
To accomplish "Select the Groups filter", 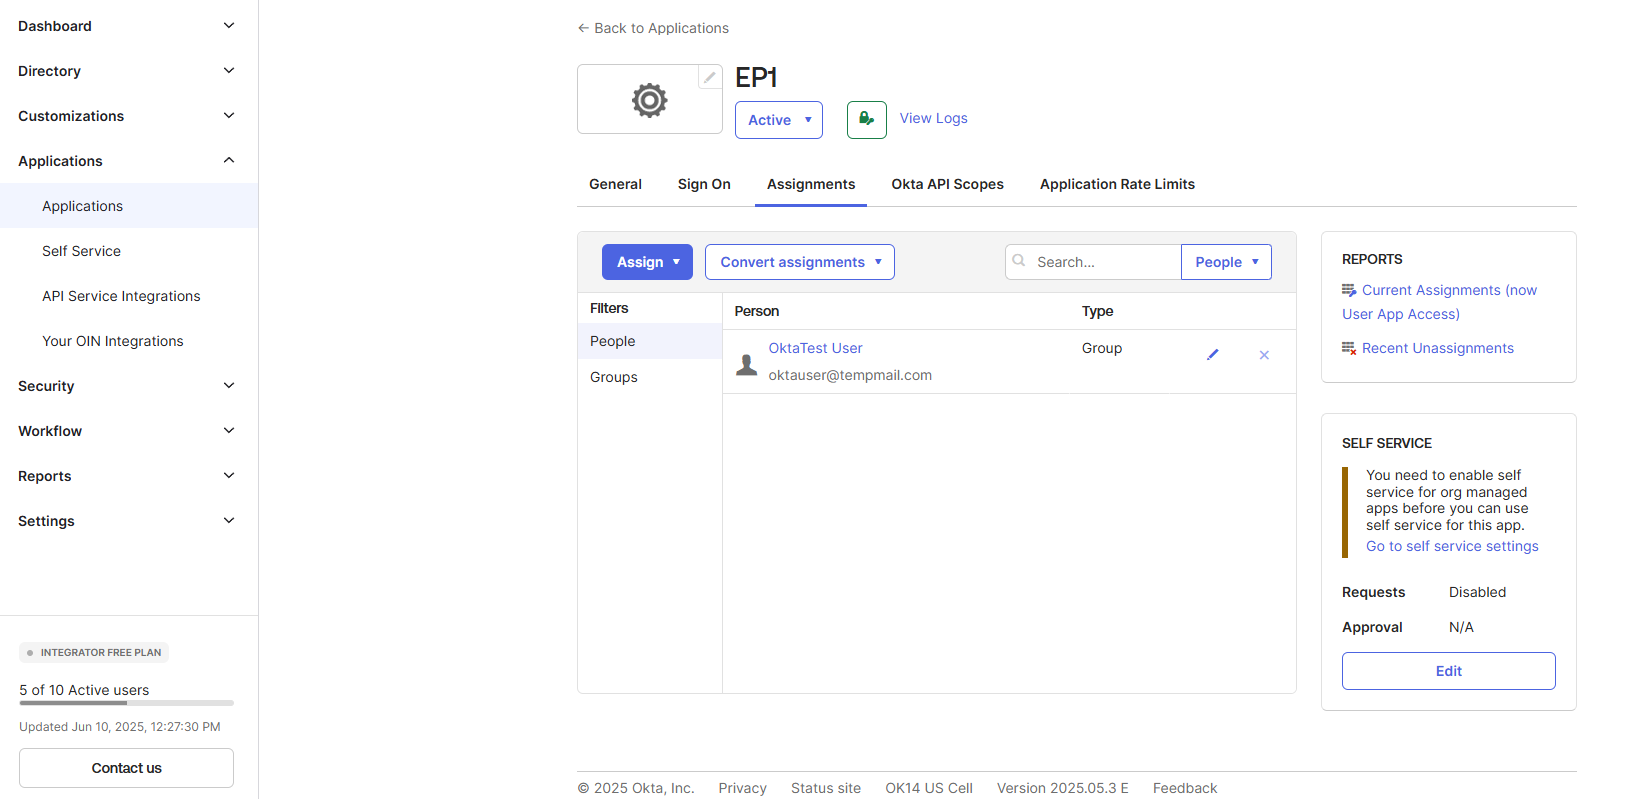I will [x=650, y=377].
